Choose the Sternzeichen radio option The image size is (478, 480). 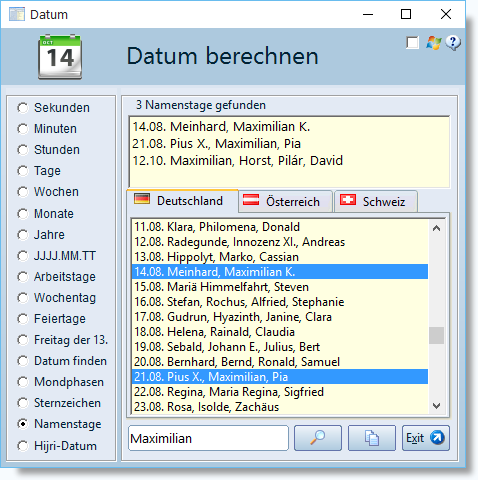click(x=23, y=403)
